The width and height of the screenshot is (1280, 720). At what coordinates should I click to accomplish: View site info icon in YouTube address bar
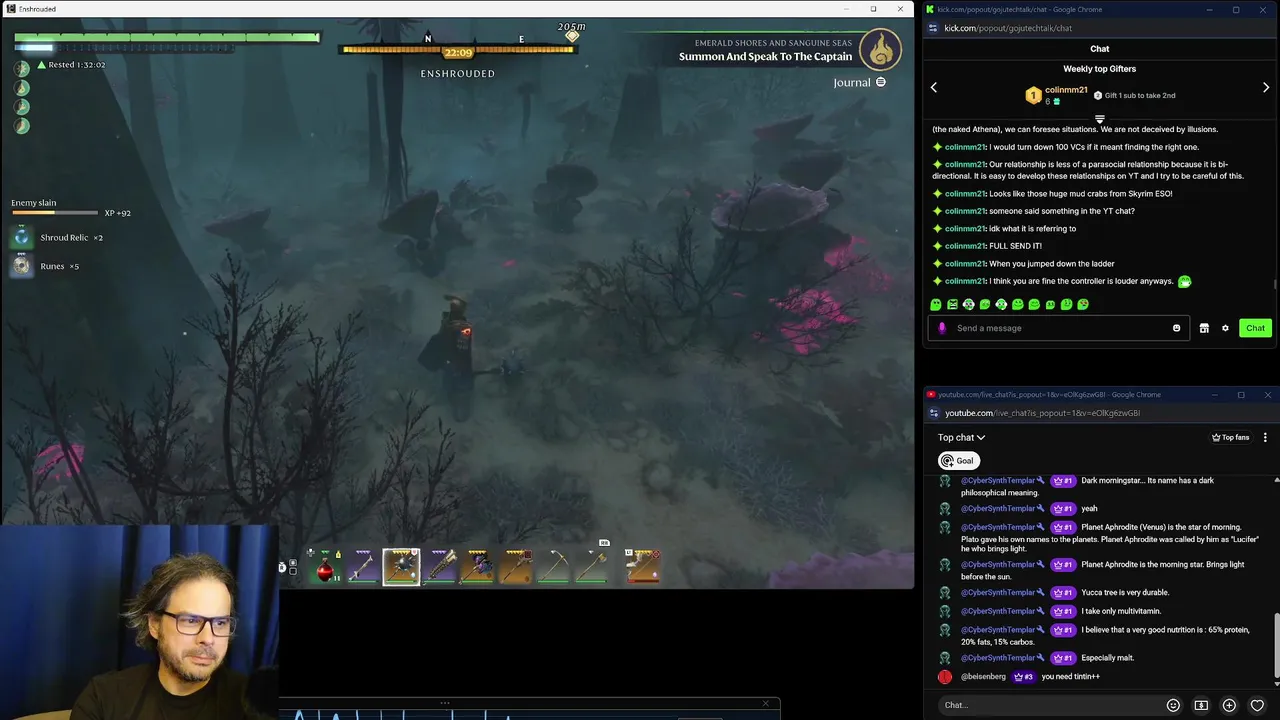(934, 413)
